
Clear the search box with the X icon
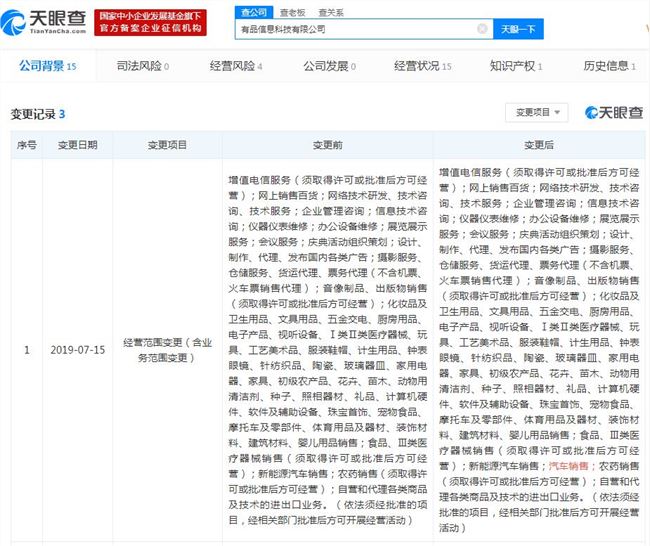(482, 29)
